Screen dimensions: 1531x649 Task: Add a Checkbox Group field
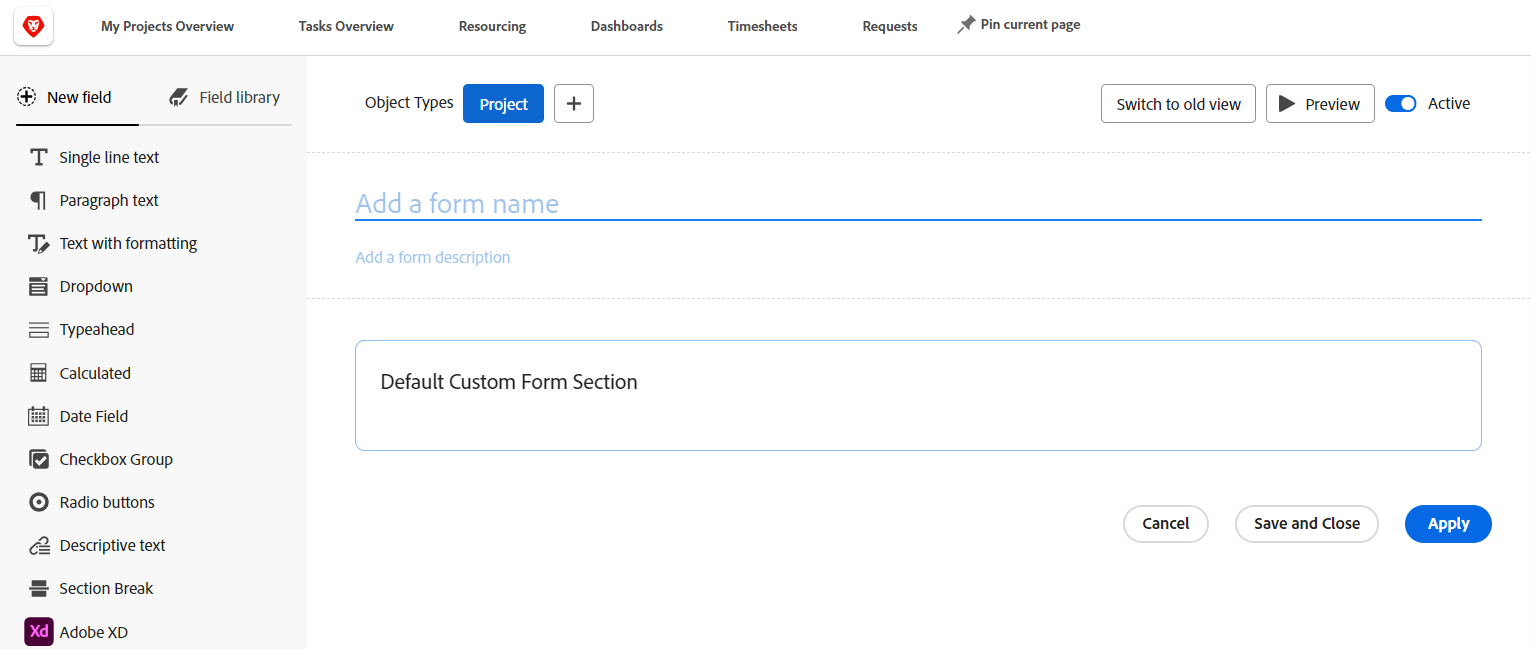point(115,459)
